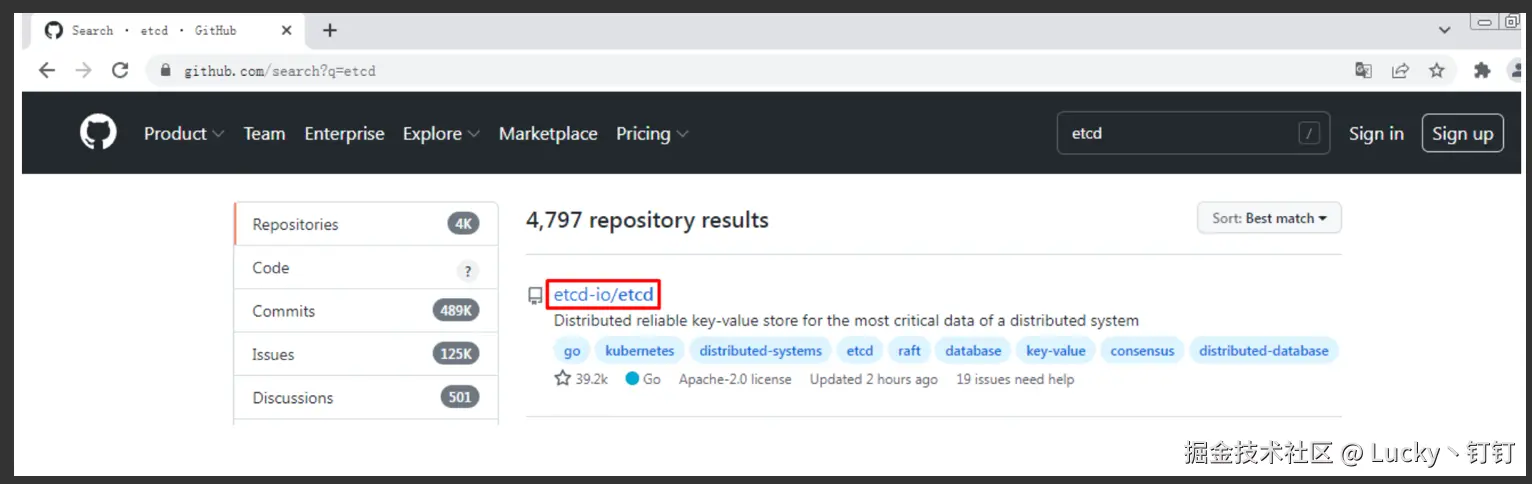Bookmark this page with the star icon

[x=1437, y=70]
